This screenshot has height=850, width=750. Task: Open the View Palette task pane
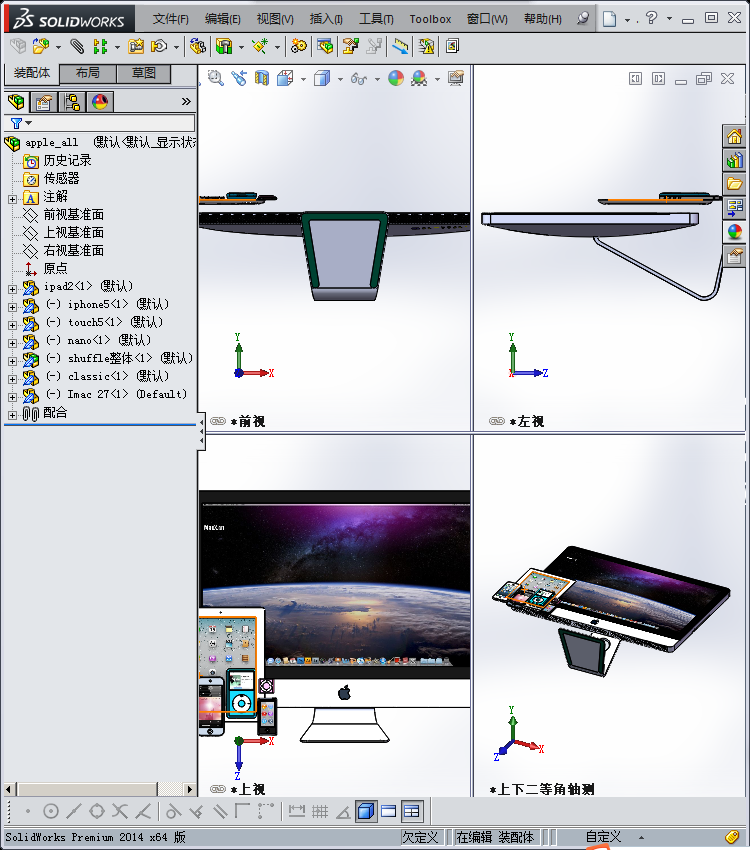[735, 208]
